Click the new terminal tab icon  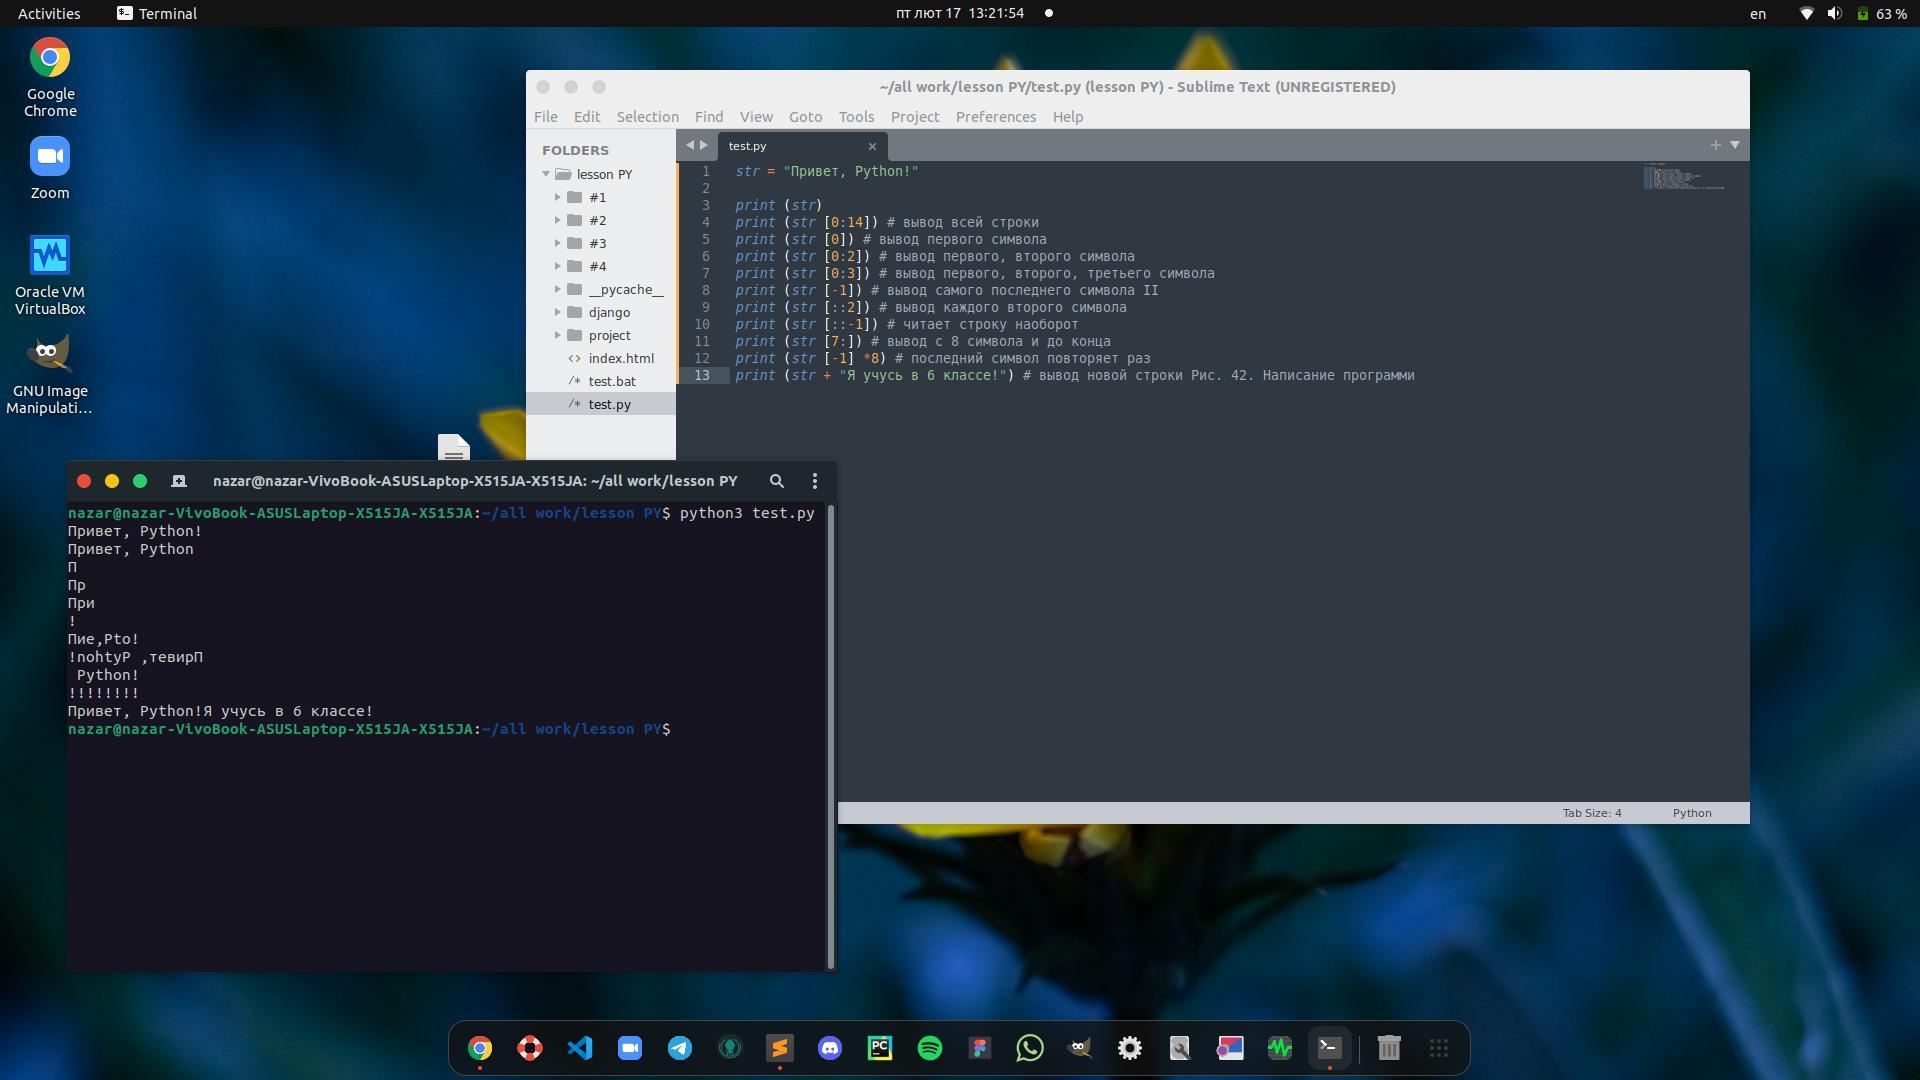179,481
